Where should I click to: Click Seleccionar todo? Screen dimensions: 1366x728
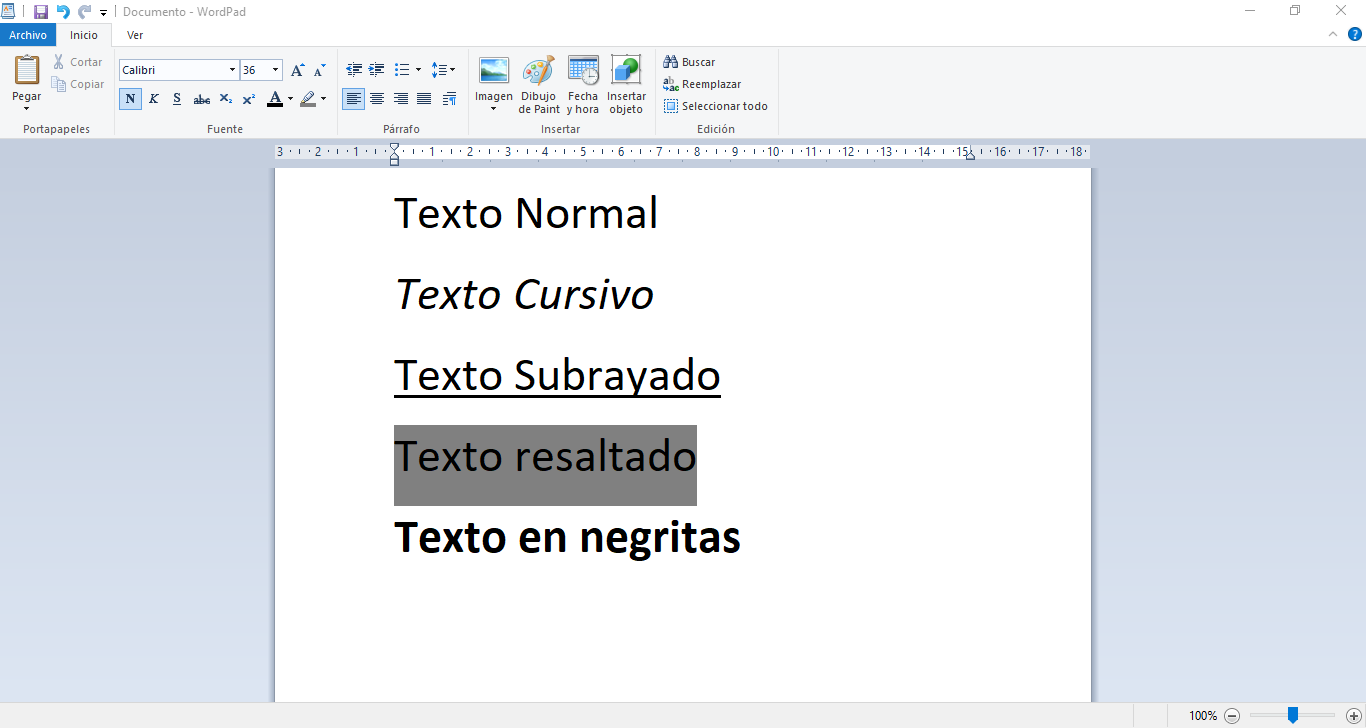(x=716, y=106)
